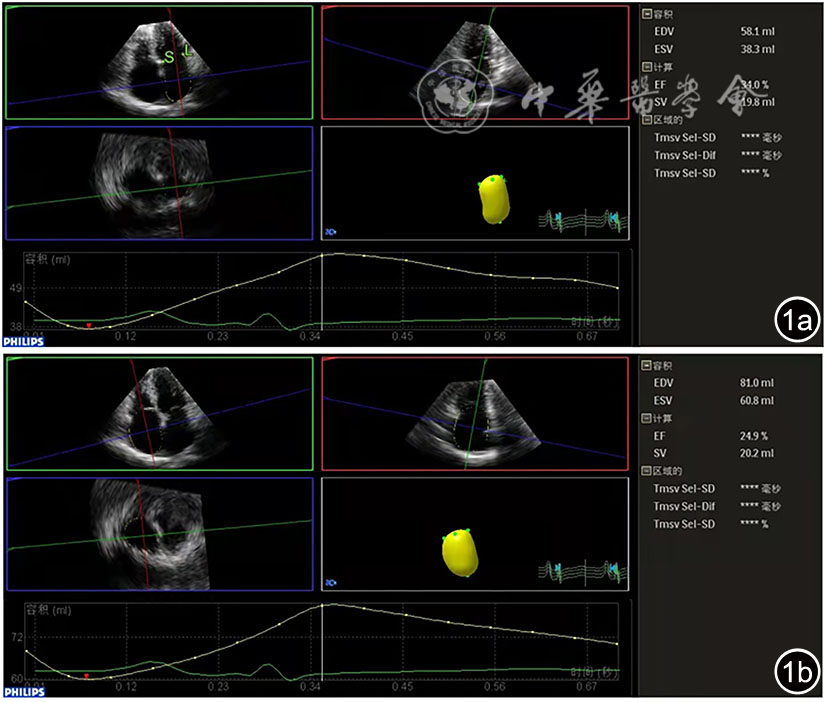Collapse the 容积 section in bottom results panel
This screenshot has width=827, height=702.
pyautogui.click(x=645, y=366)
